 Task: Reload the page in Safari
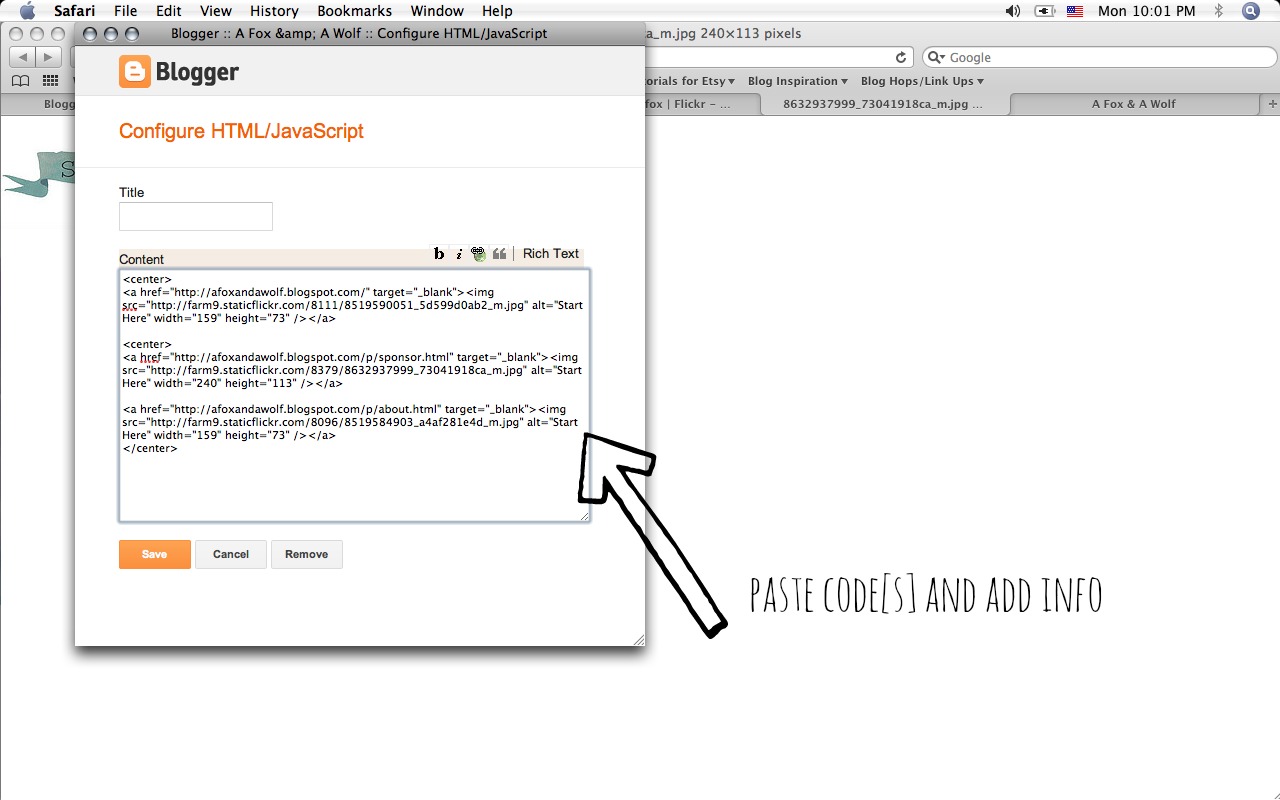(x=899, y=57)
